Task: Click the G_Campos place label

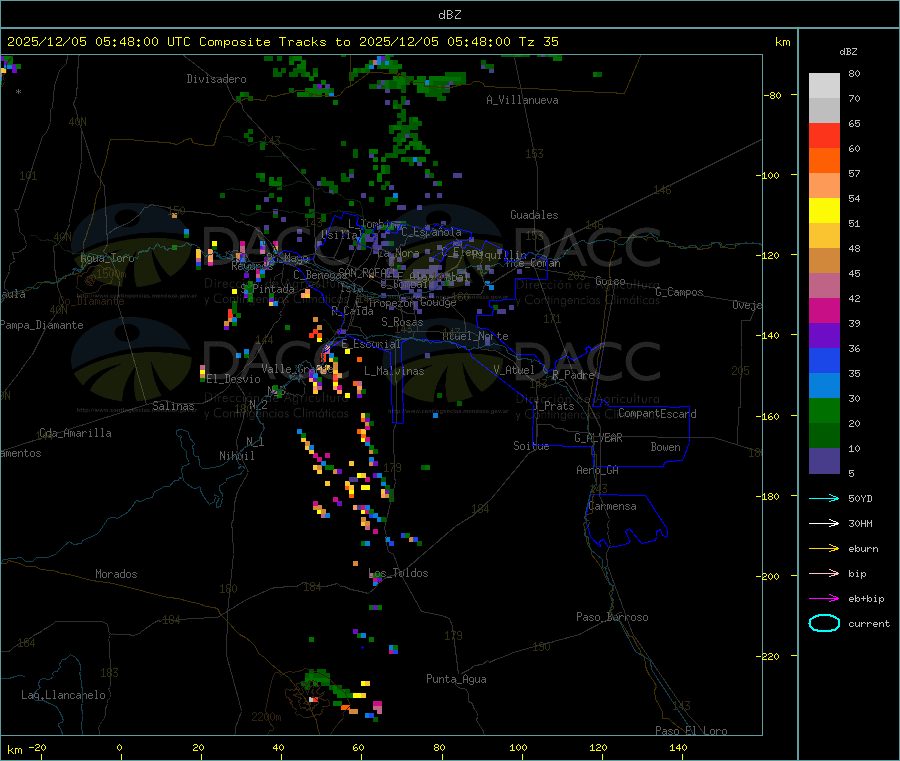Action: 679,292
